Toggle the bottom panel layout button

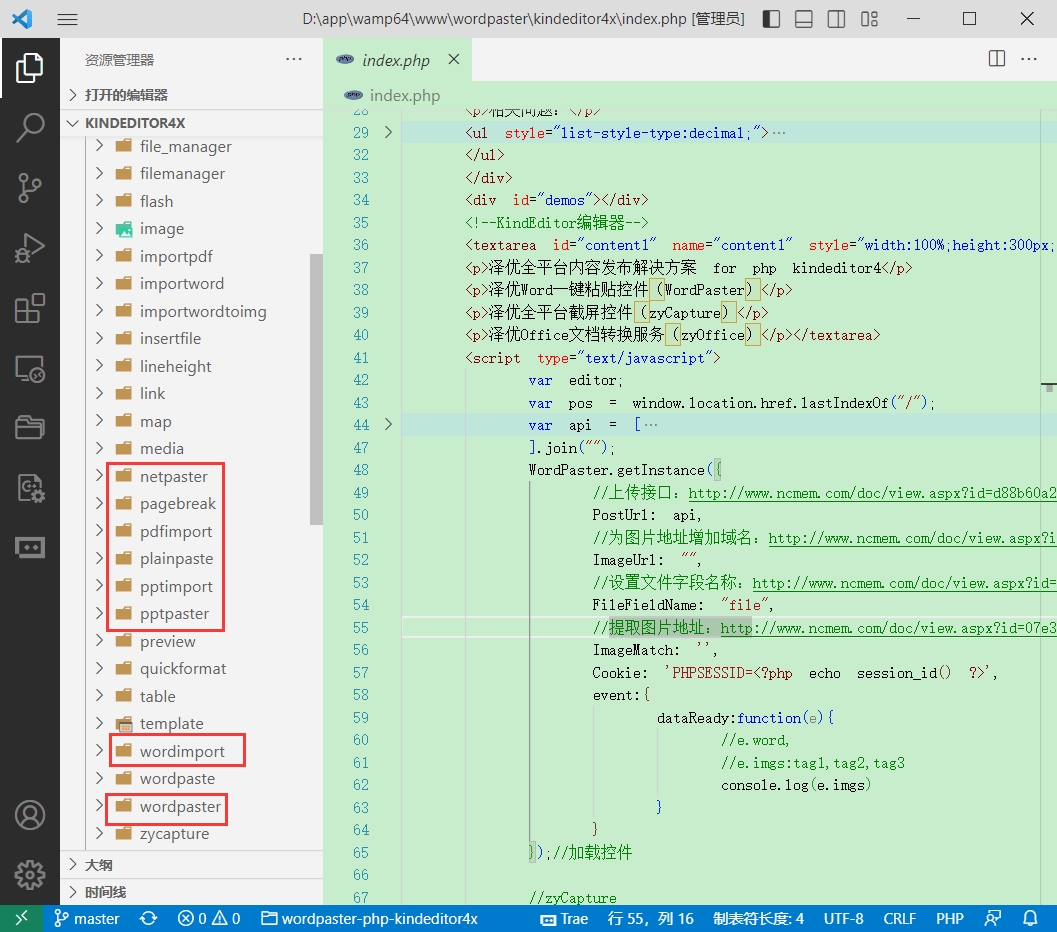point(804,19)
